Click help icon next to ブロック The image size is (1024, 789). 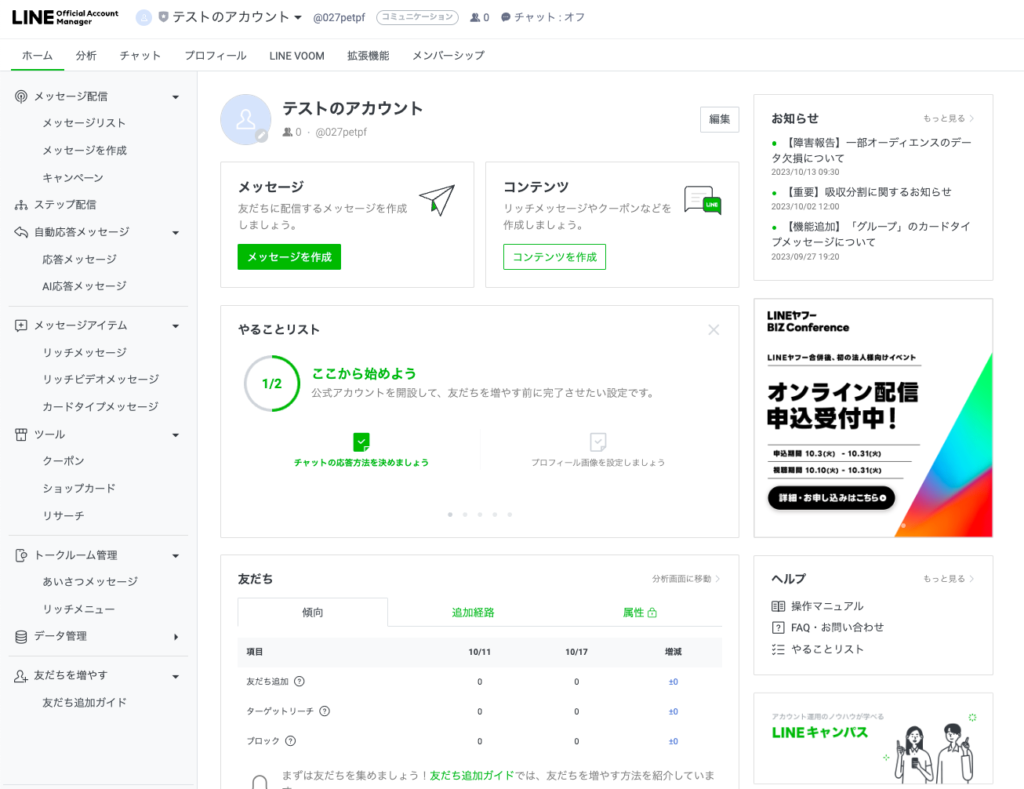coord(291,741)
